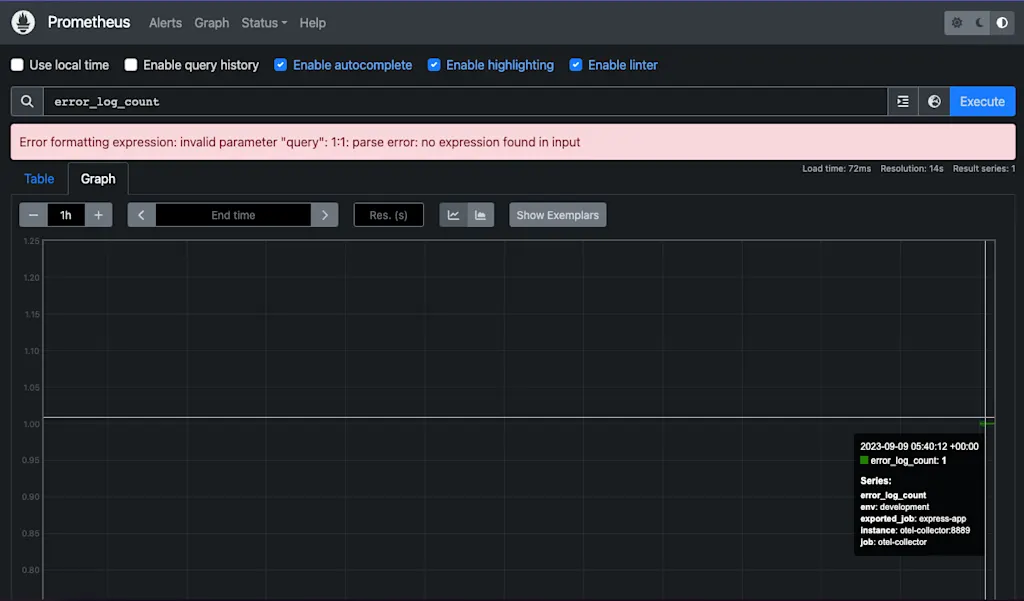Image resolution: width=1024 pixels, height=601 pixels.
Task: Click Show Exemplars button
Action: click(558, 215)
